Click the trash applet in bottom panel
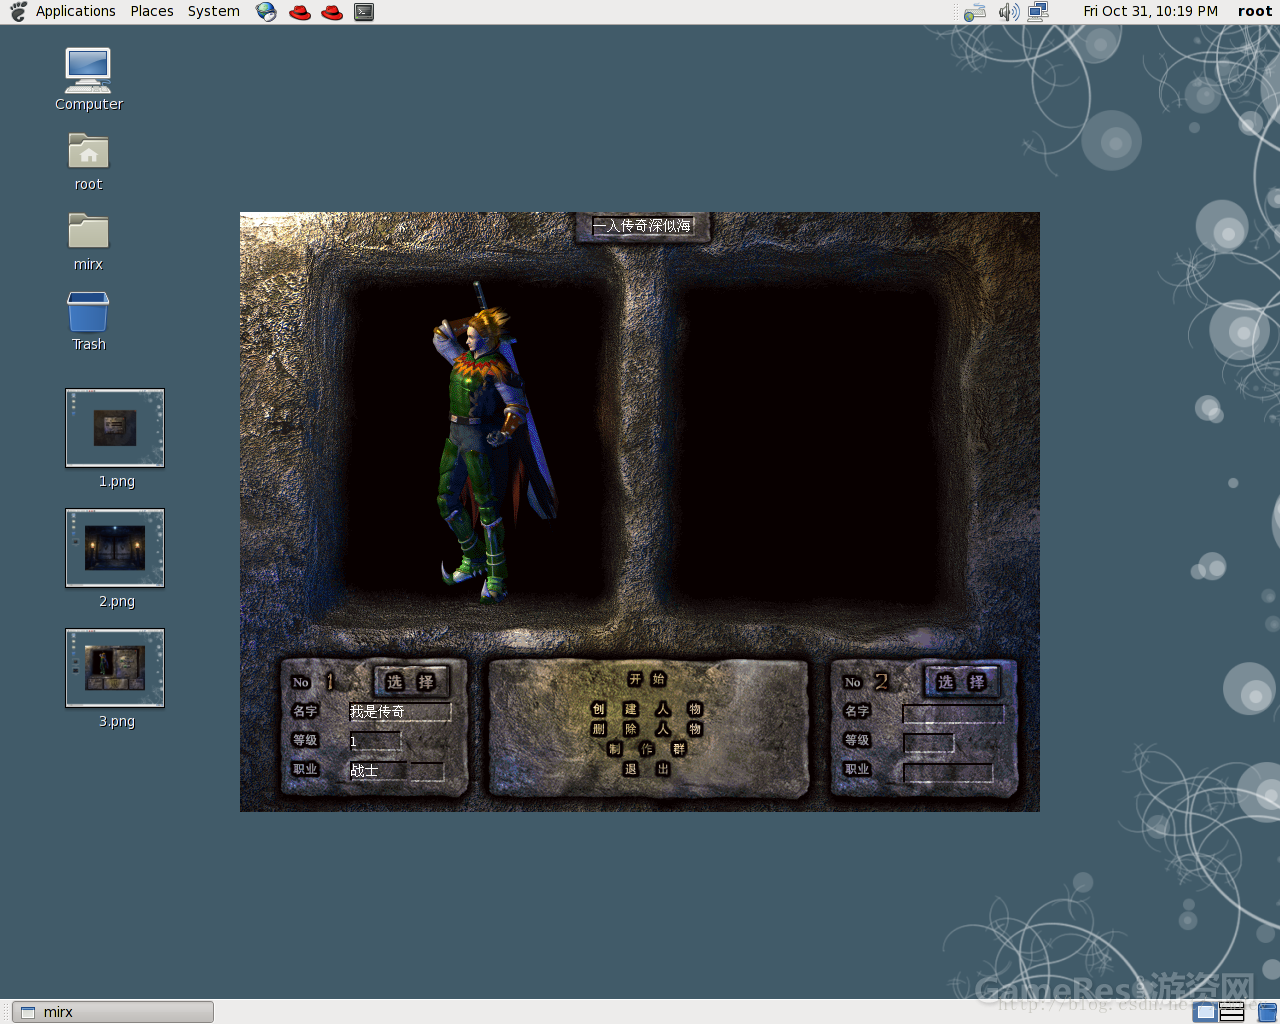 tap(1267, 1012)
